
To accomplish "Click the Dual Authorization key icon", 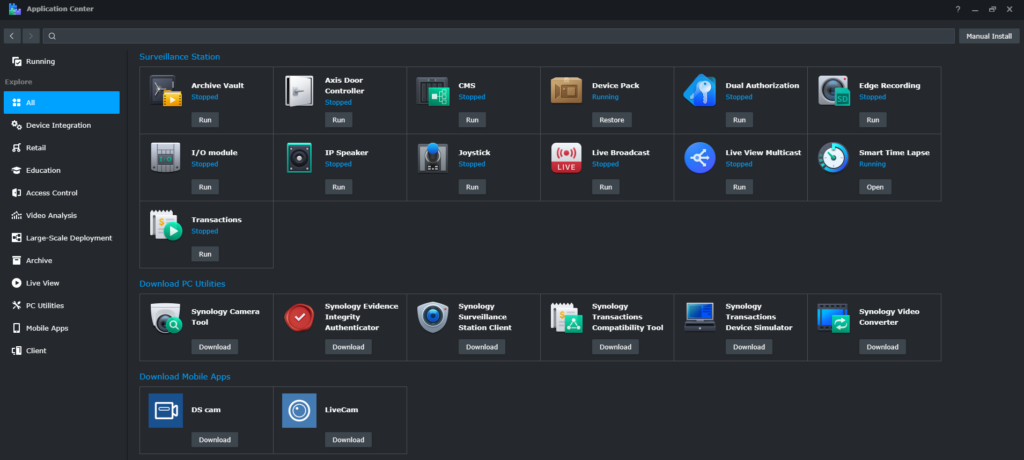I will (699, 91).
